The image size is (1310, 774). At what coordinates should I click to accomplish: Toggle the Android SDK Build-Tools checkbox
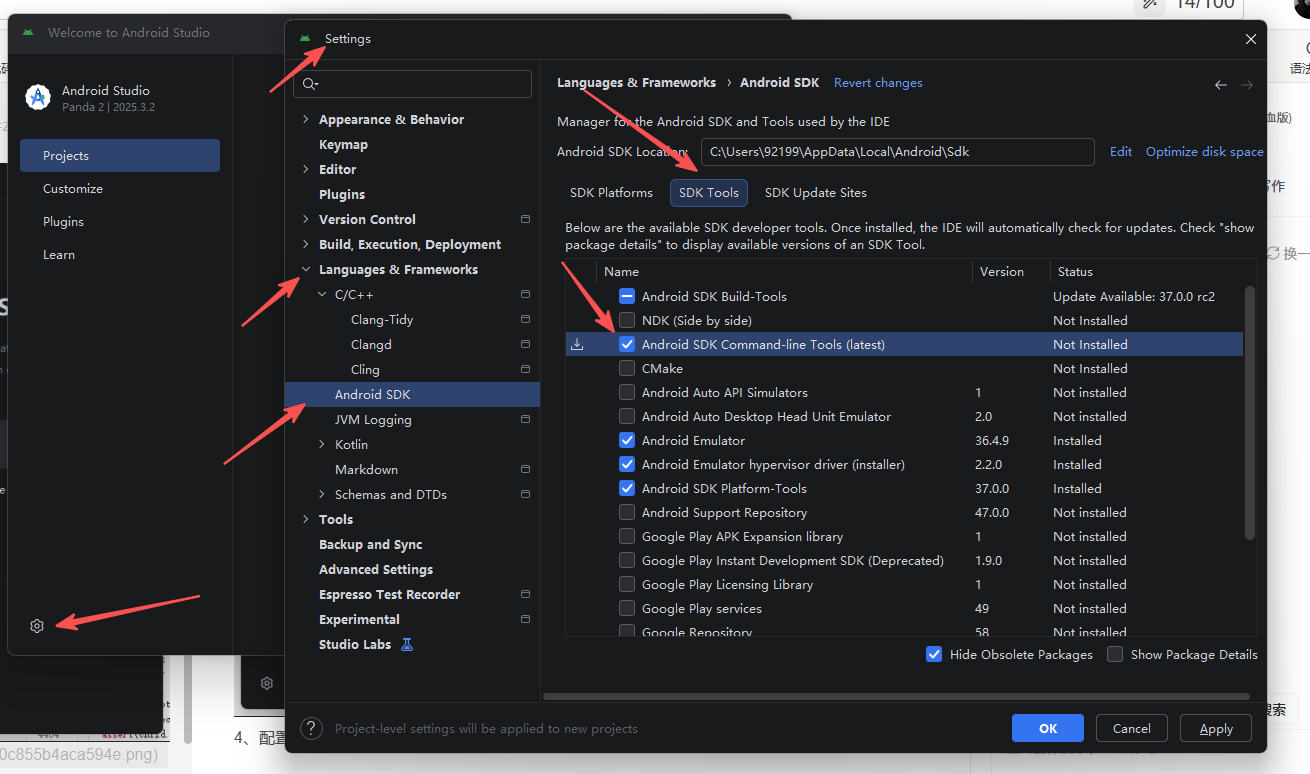[627, 297]
